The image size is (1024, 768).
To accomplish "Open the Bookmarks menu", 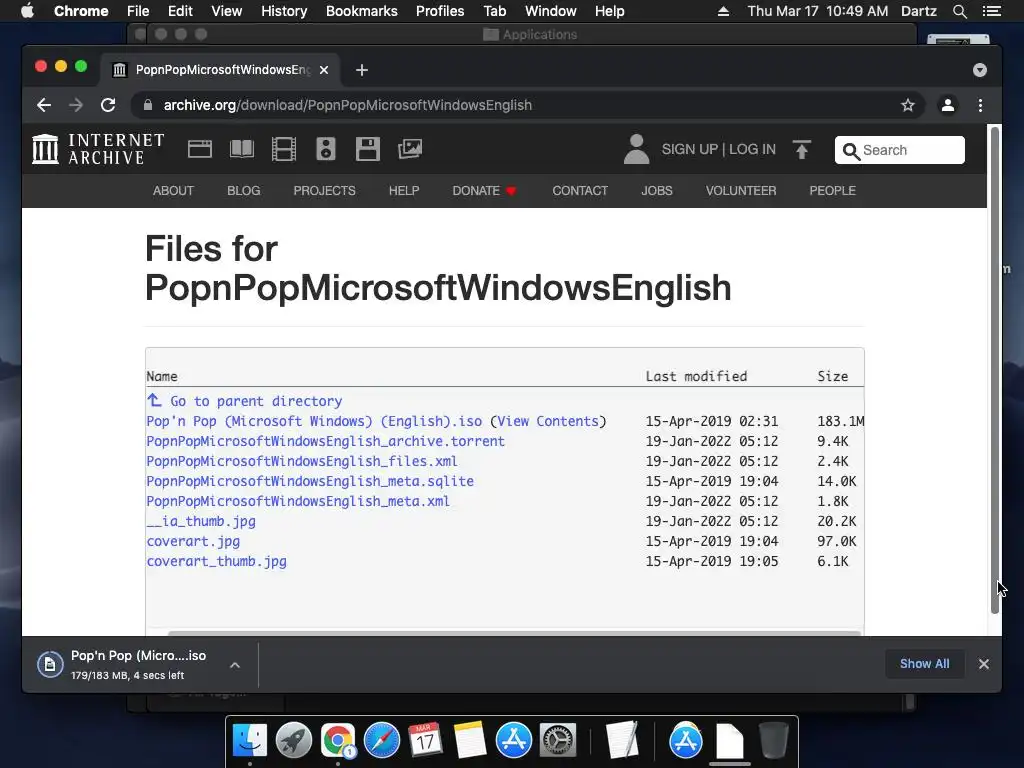I will [362, 11].
